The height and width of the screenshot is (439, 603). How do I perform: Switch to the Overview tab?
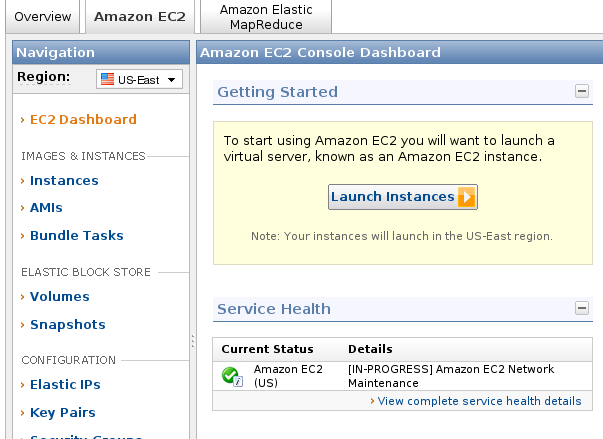pyautogui.click(x=43, y=17)
